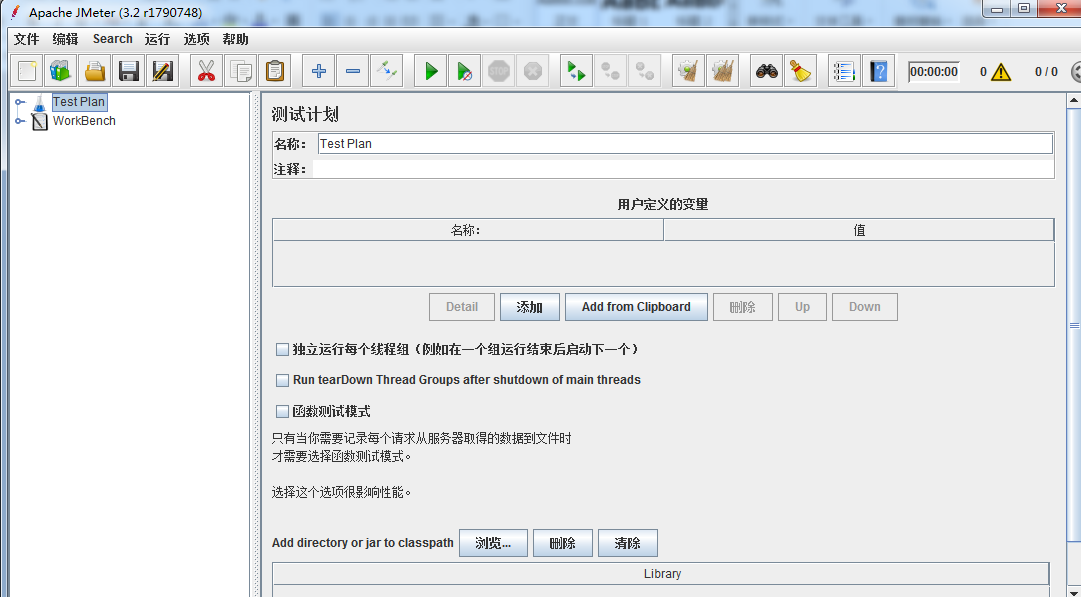Click the blue minus Collapse All icon
This screenshot has width=1081, height=597.
(x=352, y=71)
